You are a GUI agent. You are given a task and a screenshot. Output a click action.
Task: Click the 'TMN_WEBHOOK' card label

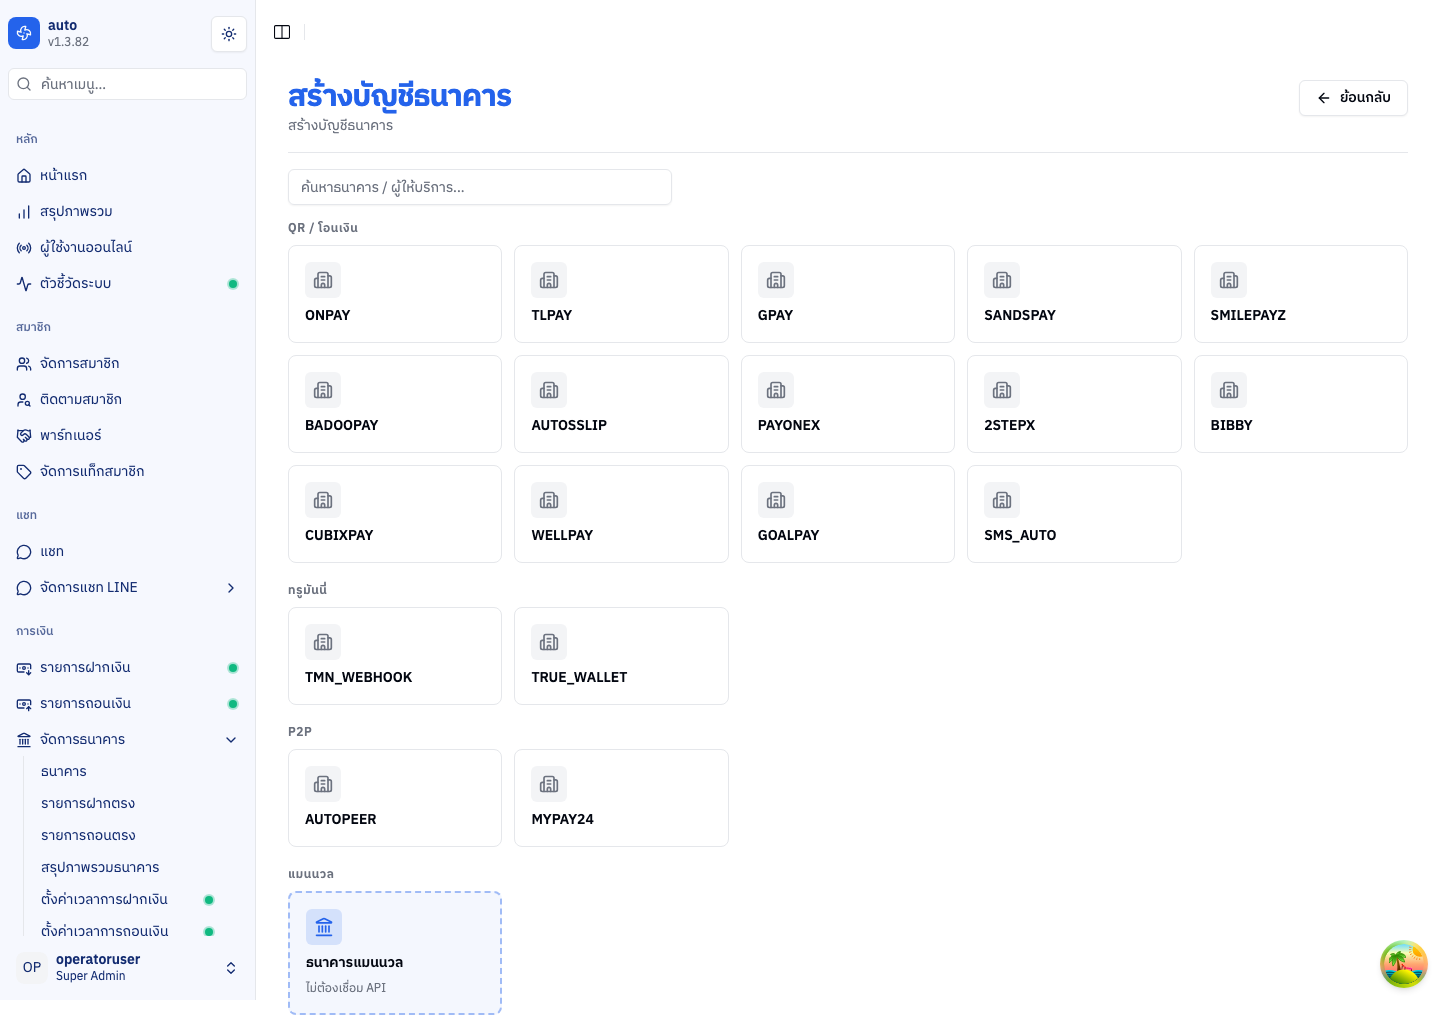(359, 677)
